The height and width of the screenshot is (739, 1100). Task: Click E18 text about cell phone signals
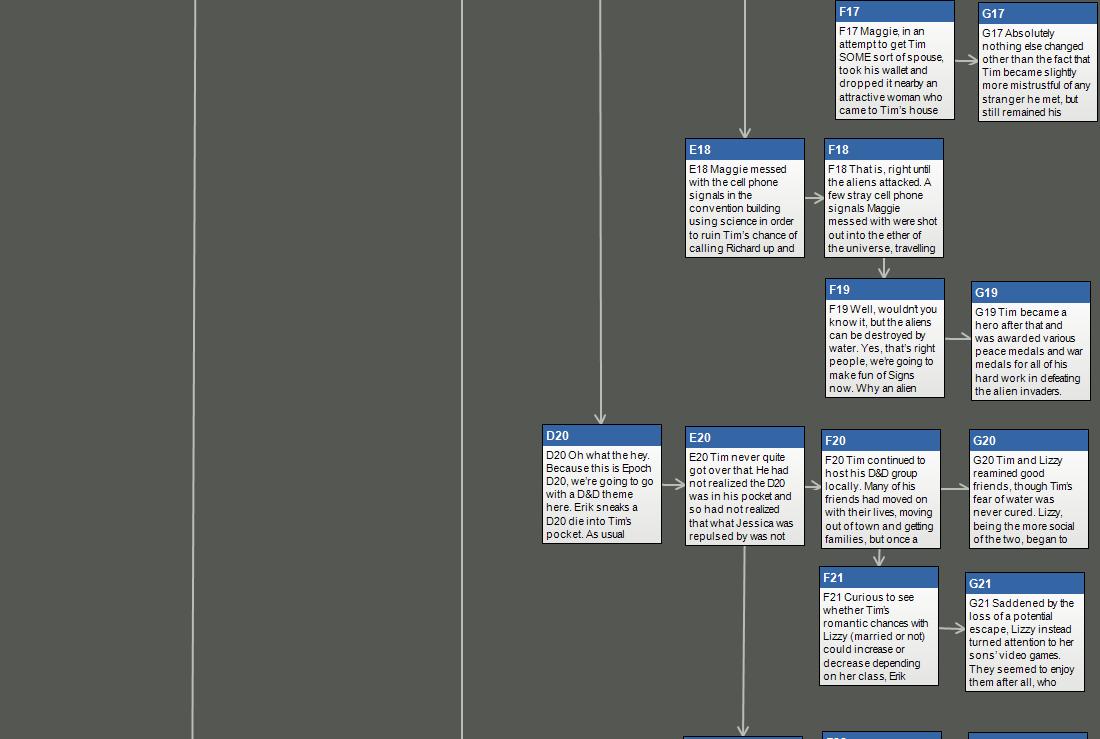(x=744, y=208)
